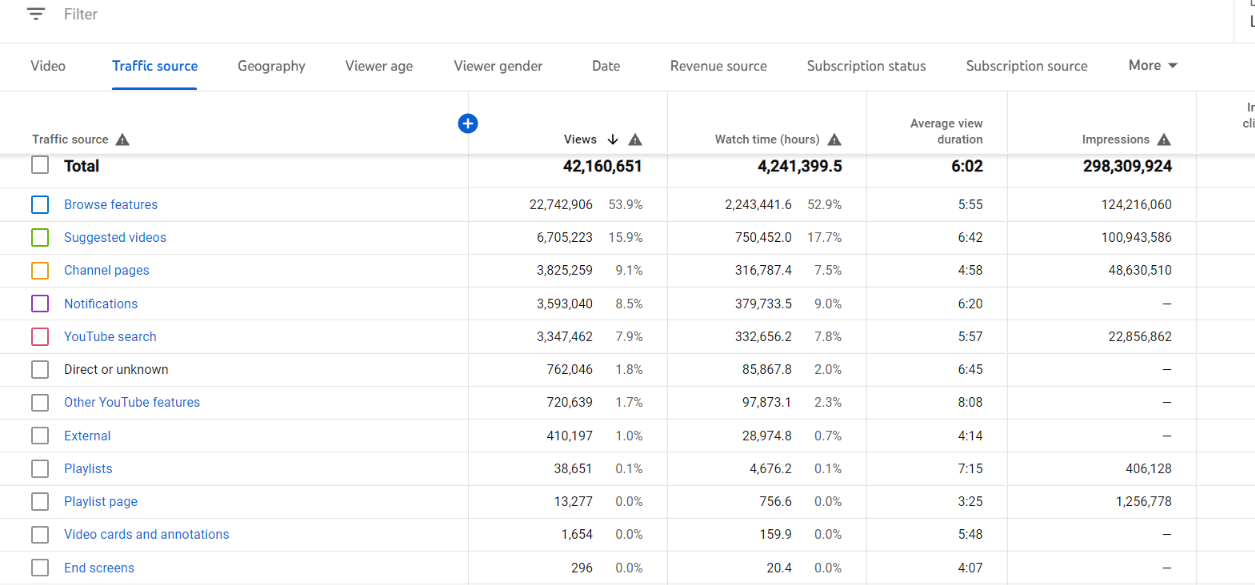The image size is (1255, 585).
Task: Click the filter lines icon
Action: click(36, 14)
